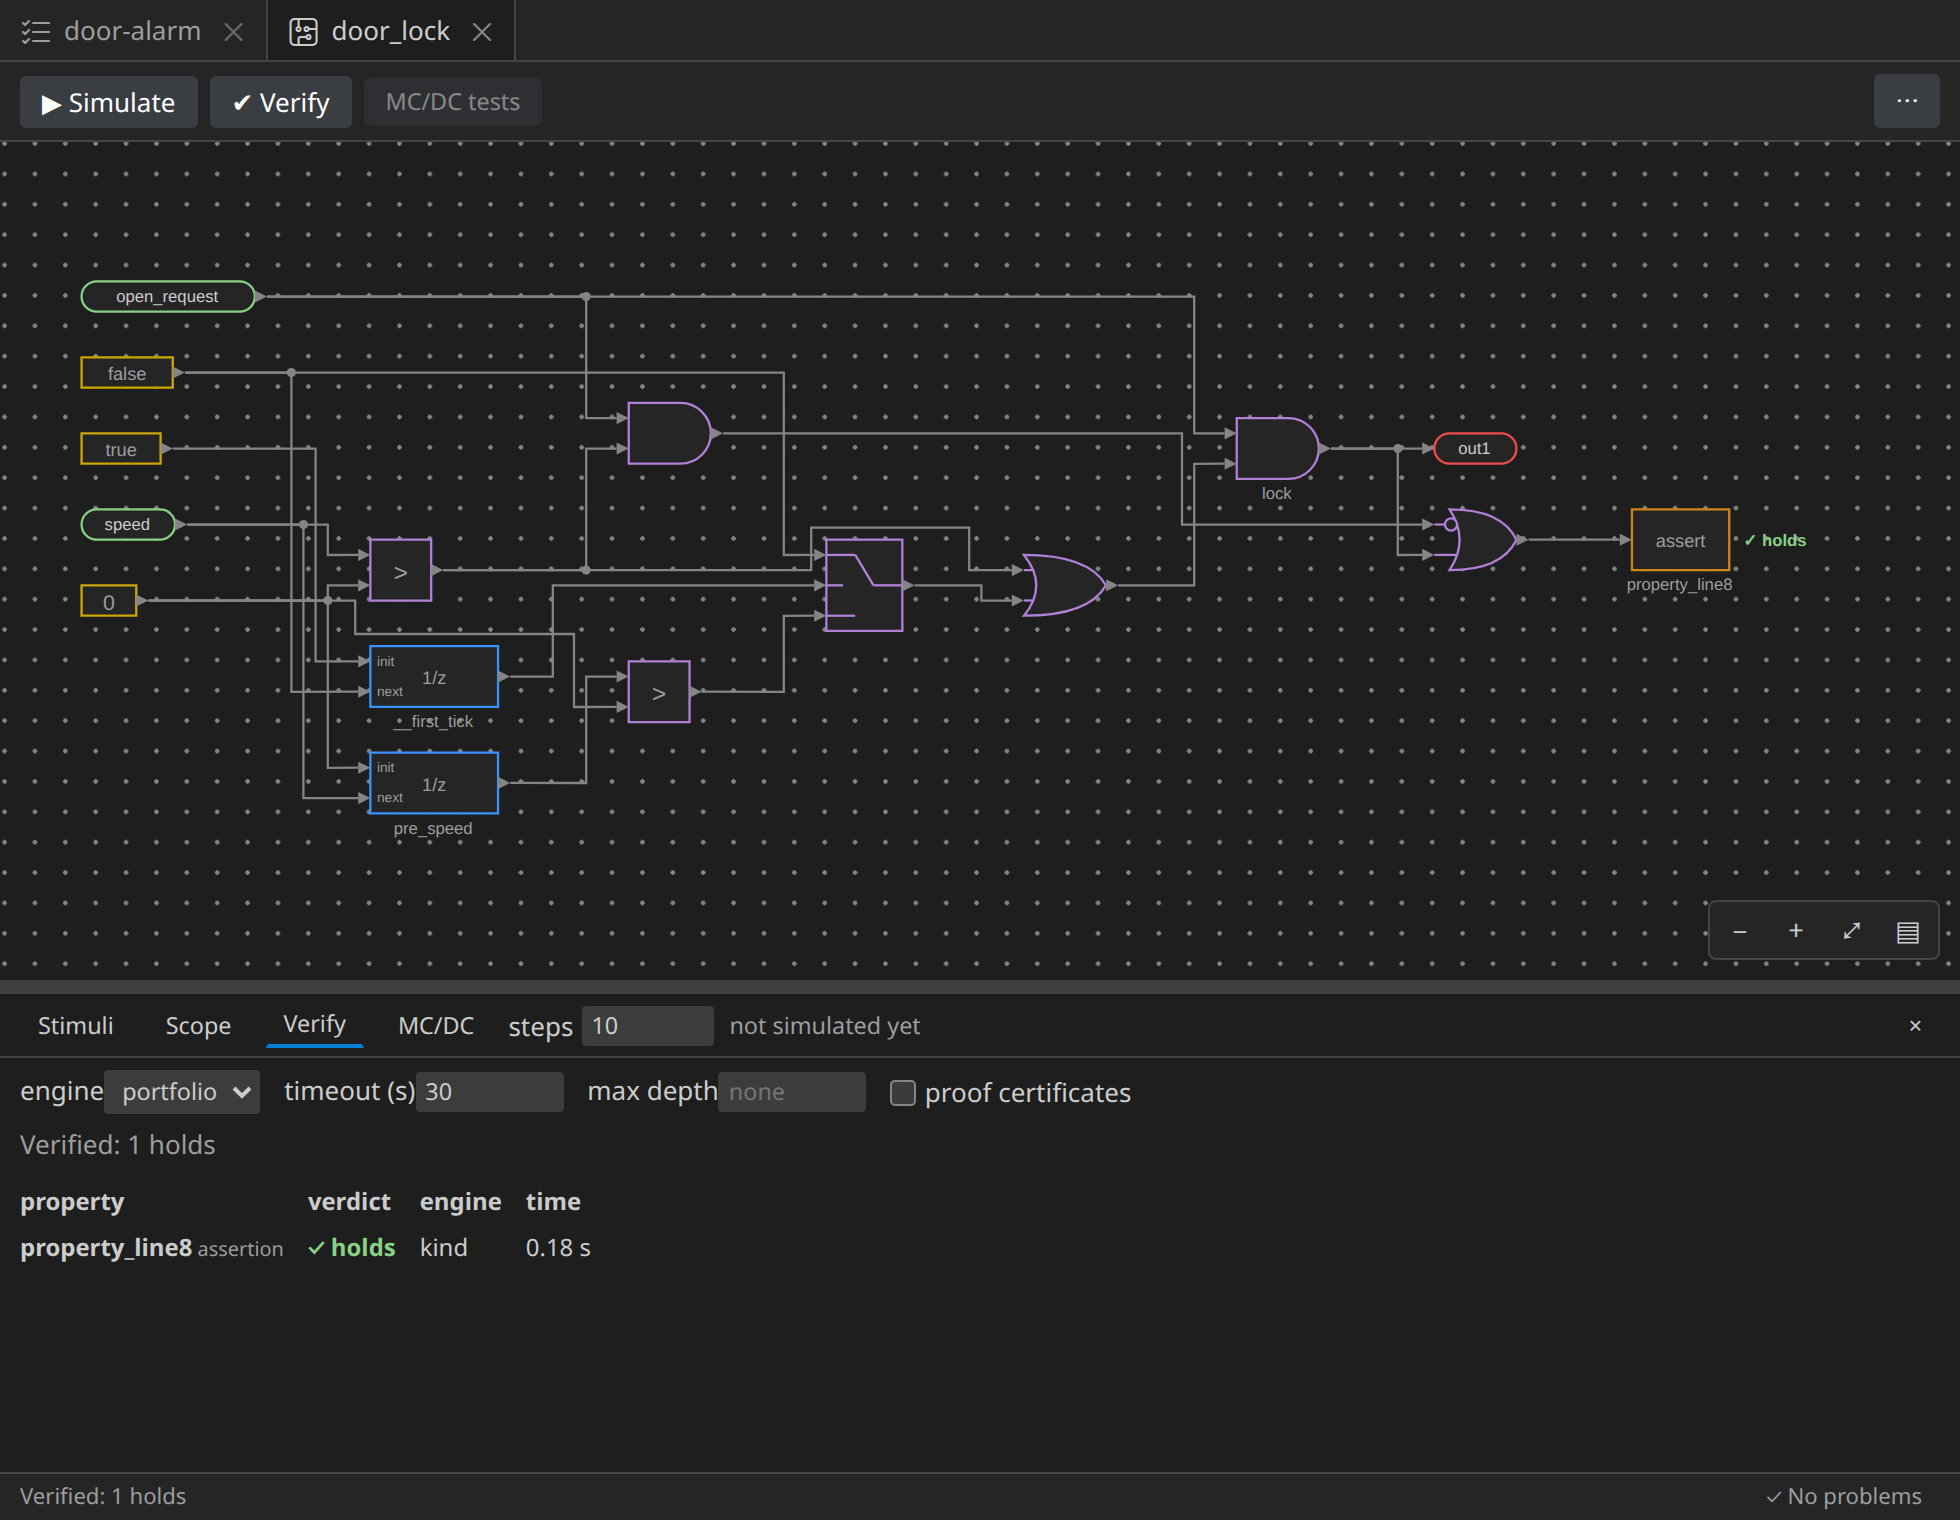Toggle the panel layout icon
Viewport: 1960px width, 1520px height.
point(1908,931)
